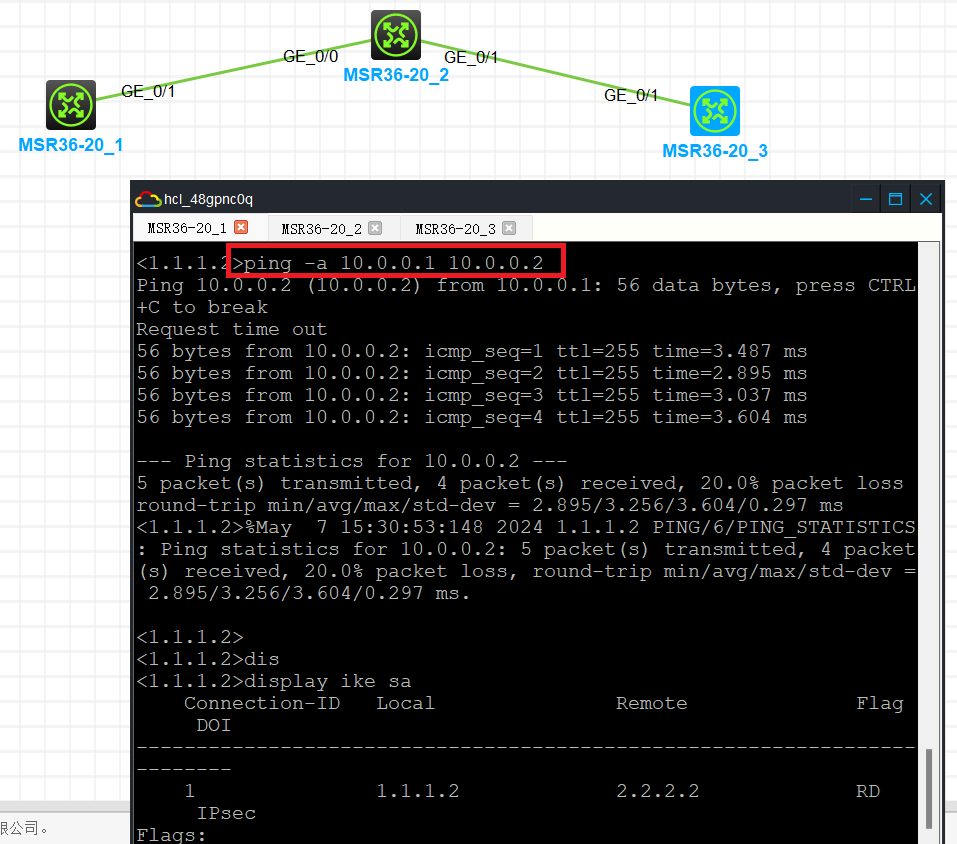Click the hcl_48gpnc0q window title
The height and width of the screenshot is (844, 957).
tap(208, 200)
